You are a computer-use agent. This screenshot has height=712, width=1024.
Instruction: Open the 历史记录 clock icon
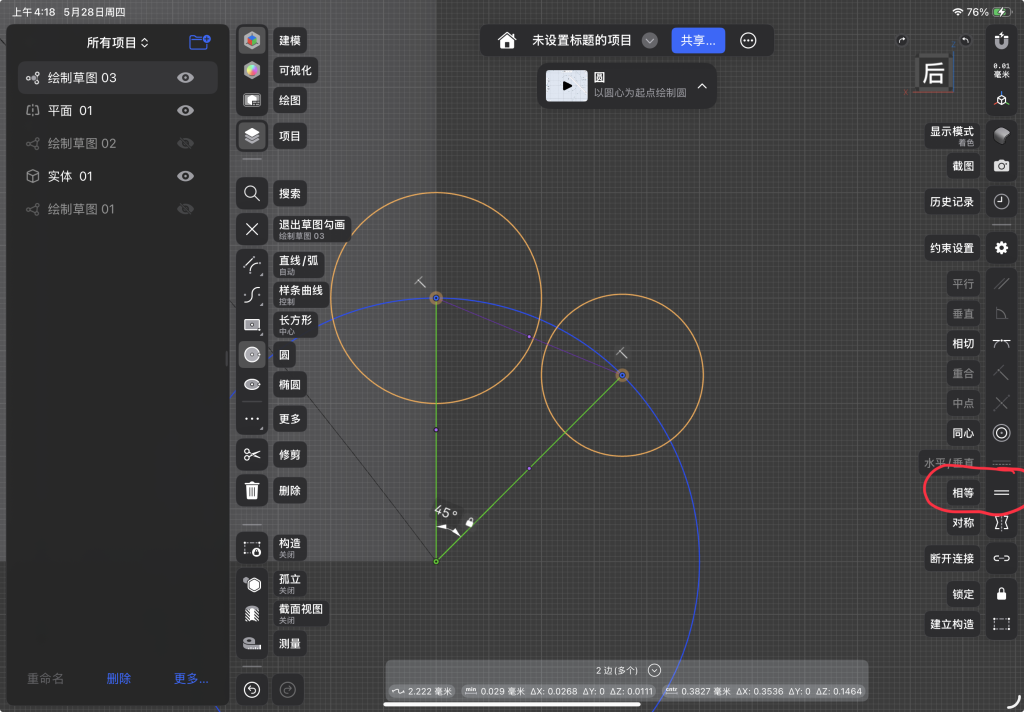(1001, 202)
